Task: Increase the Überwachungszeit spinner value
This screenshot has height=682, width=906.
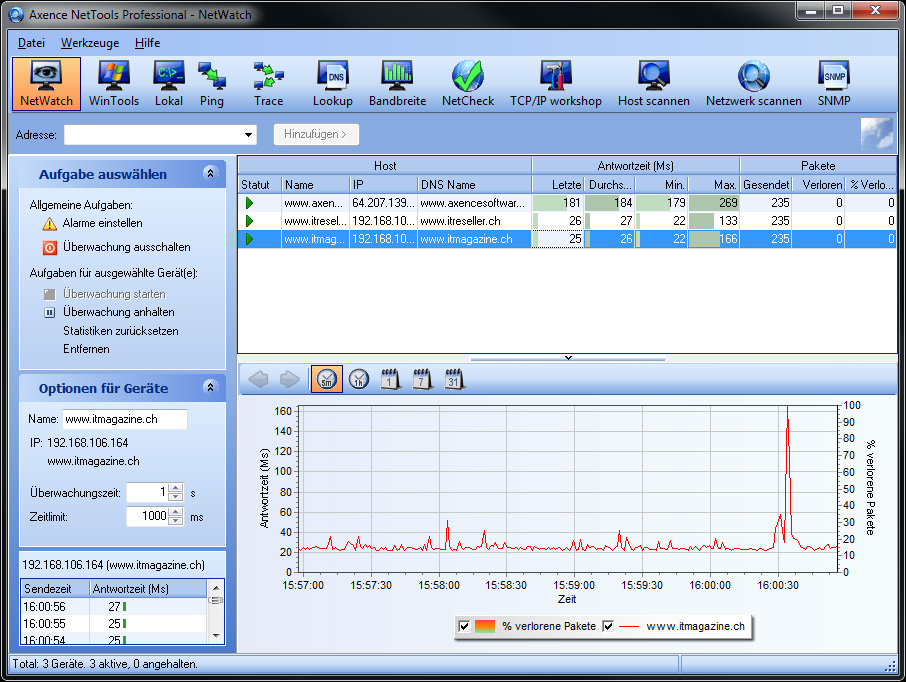Action: coord(176,488)
